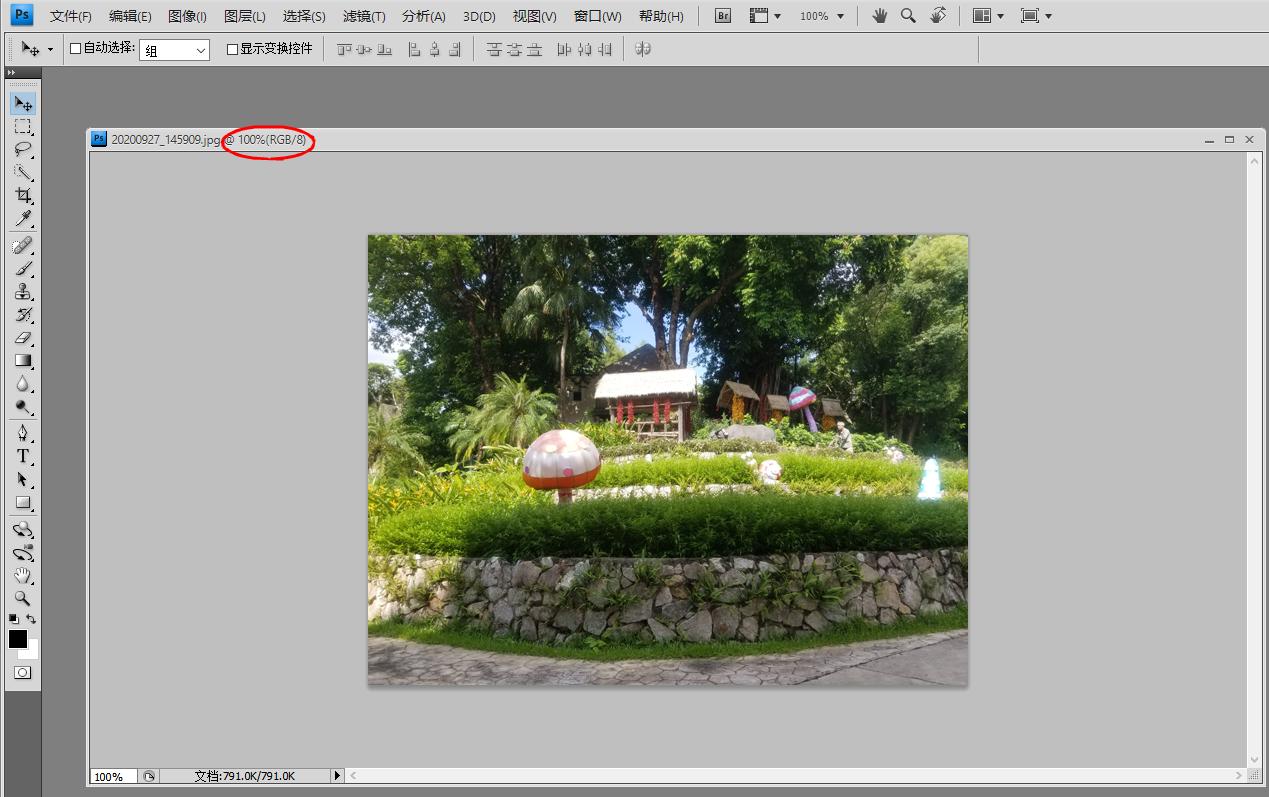Select the Eyedropper tool

click(x=23, y=218)
